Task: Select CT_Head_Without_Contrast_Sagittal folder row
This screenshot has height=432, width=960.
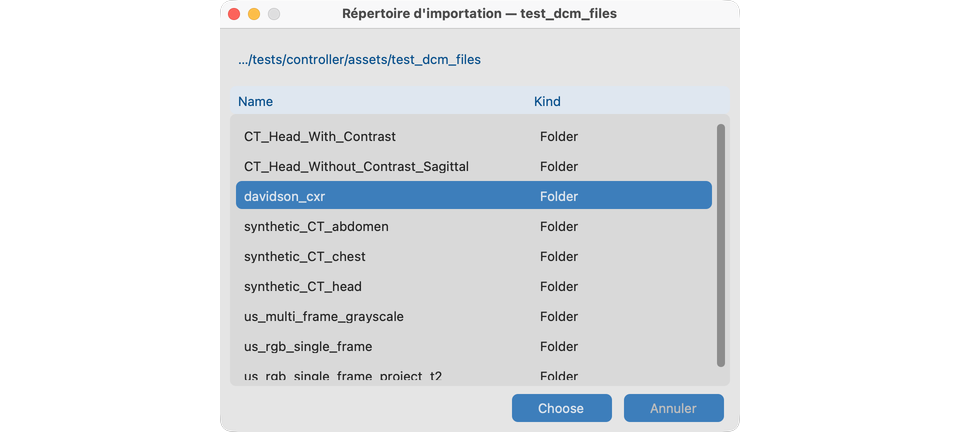Action: coord(473,166)
